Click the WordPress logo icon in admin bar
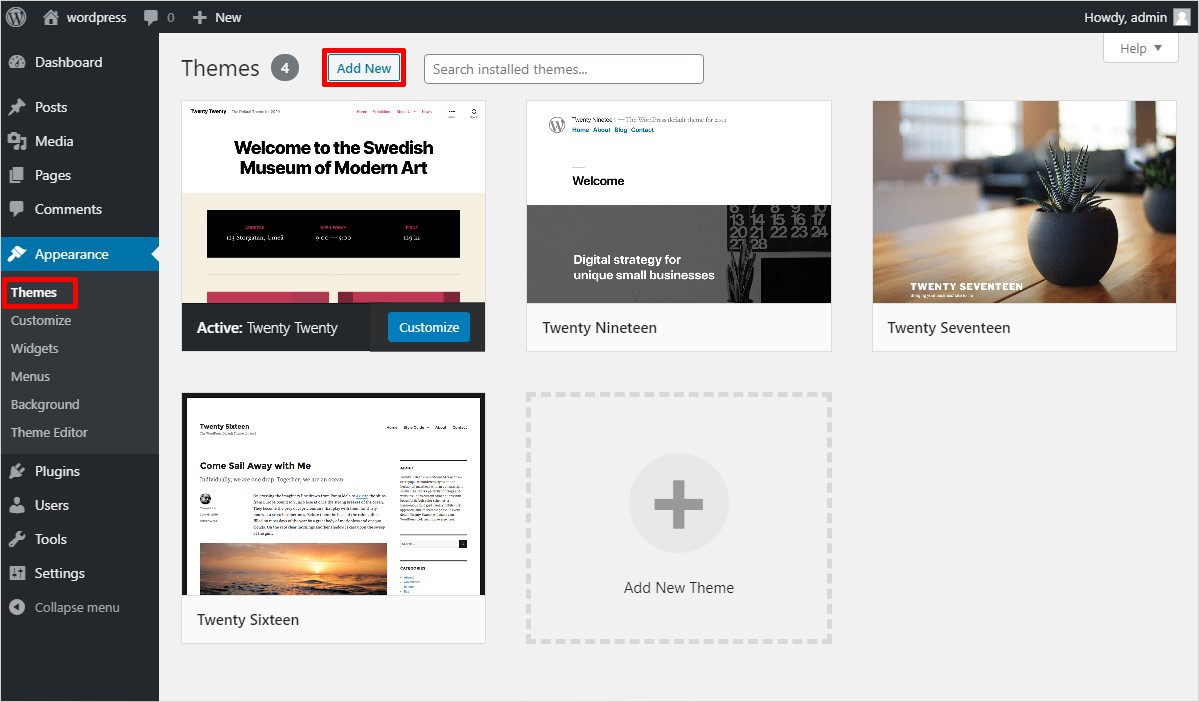The image size is (1199, 702). point(17,17)
